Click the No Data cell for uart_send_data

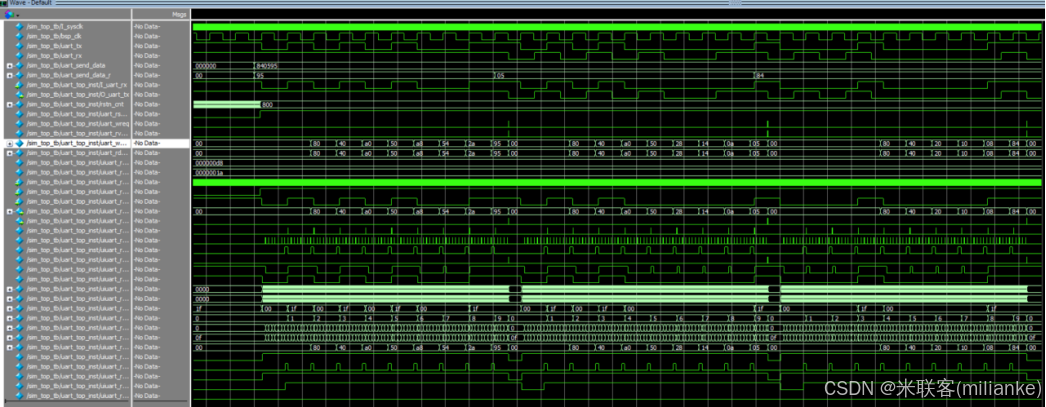point(147,65)
